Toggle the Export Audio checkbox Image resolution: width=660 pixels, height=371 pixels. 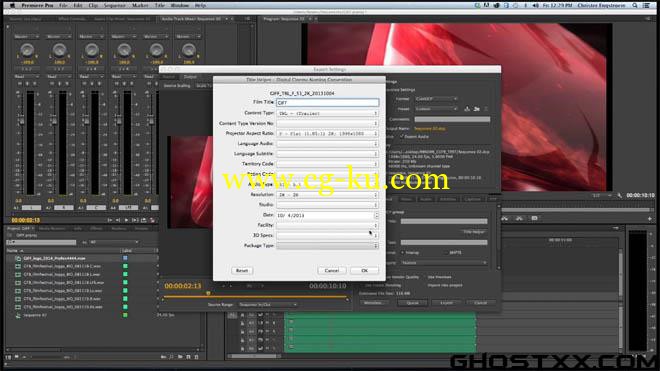click(x=401, y=136)
